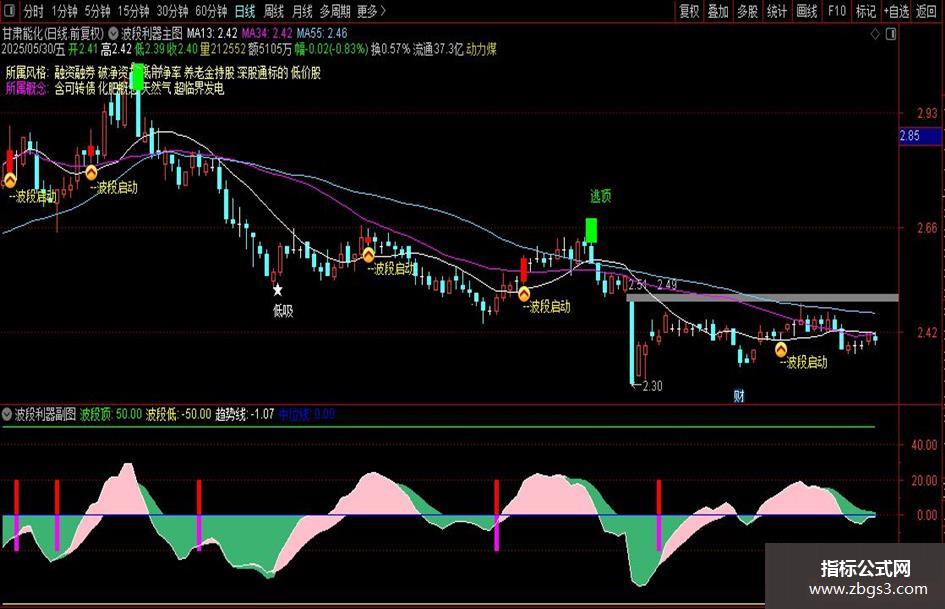Click the panel layout icon left of 分时
The height and width of the screenshot is (609, 945).
[9, 10]
